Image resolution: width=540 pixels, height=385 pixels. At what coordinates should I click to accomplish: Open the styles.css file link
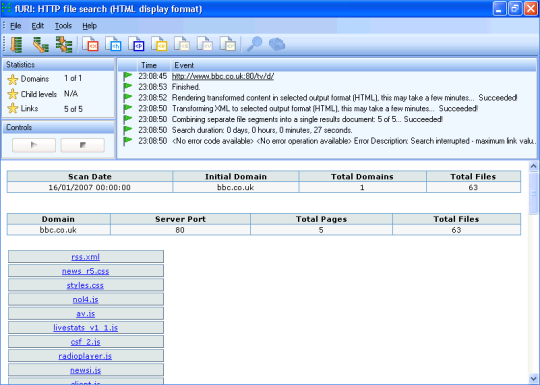(x=85, y=285)
